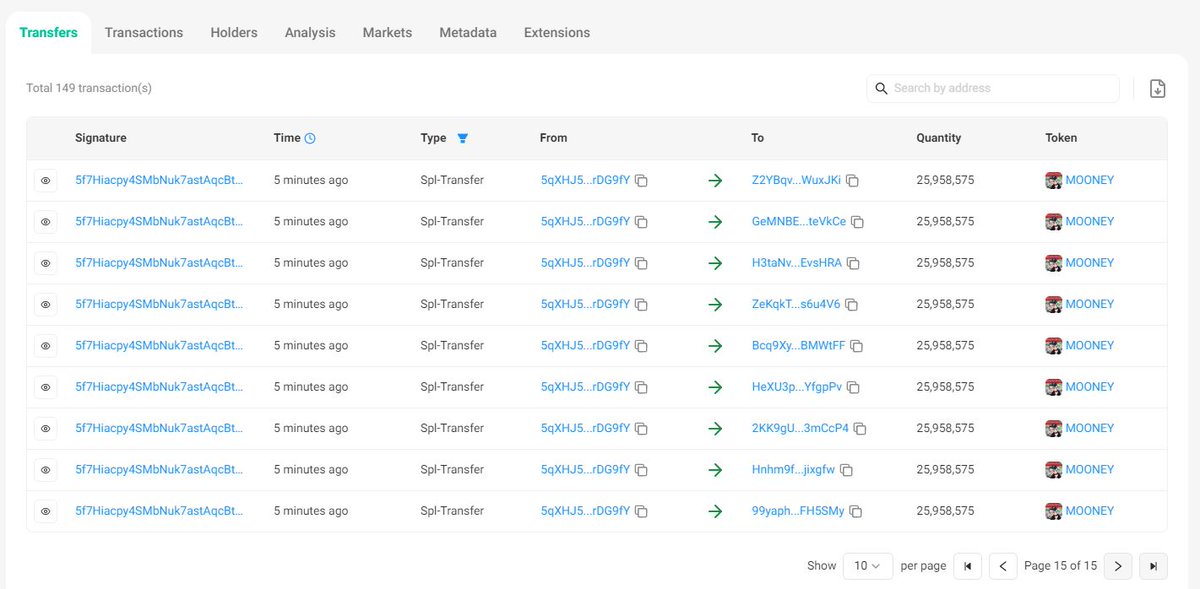Copy sender address in Z2YBqv...WuxJKi row
The image size is (1200, 589).
click(642, 181)
